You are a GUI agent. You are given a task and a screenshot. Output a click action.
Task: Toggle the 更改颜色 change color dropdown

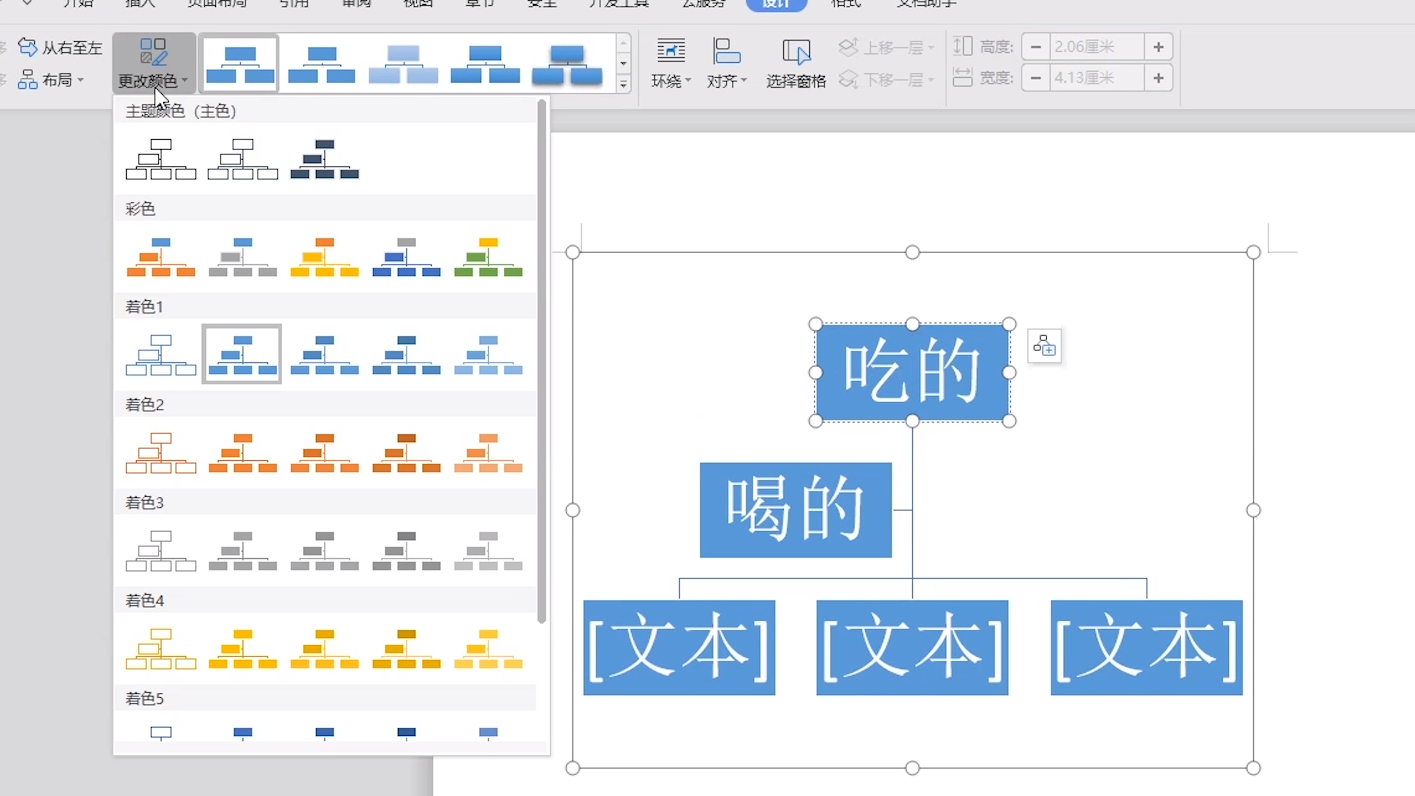153,64
